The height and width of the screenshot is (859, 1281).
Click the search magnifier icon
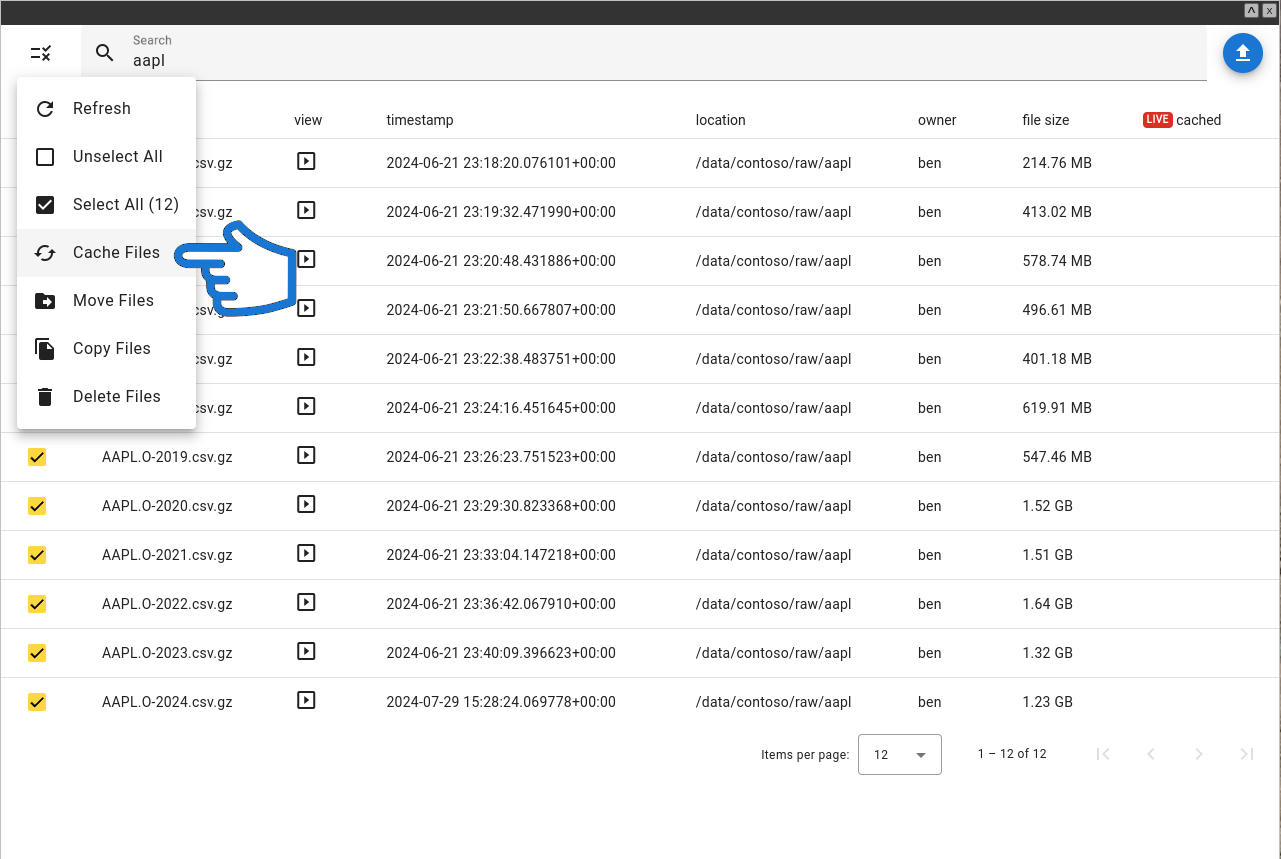point(105,53)
